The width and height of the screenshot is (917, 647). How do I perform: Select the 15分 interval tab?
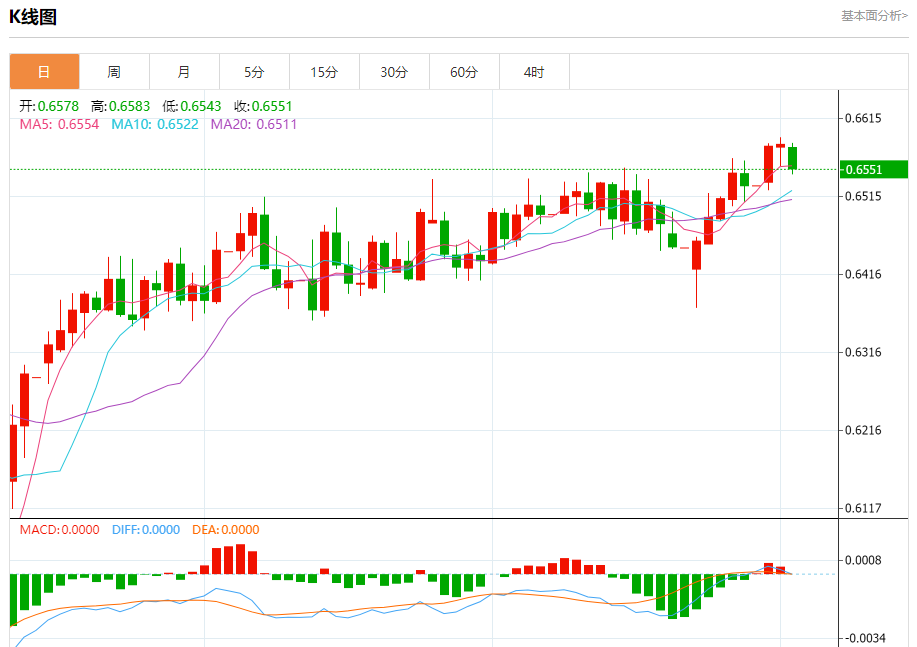coord(325,72)
